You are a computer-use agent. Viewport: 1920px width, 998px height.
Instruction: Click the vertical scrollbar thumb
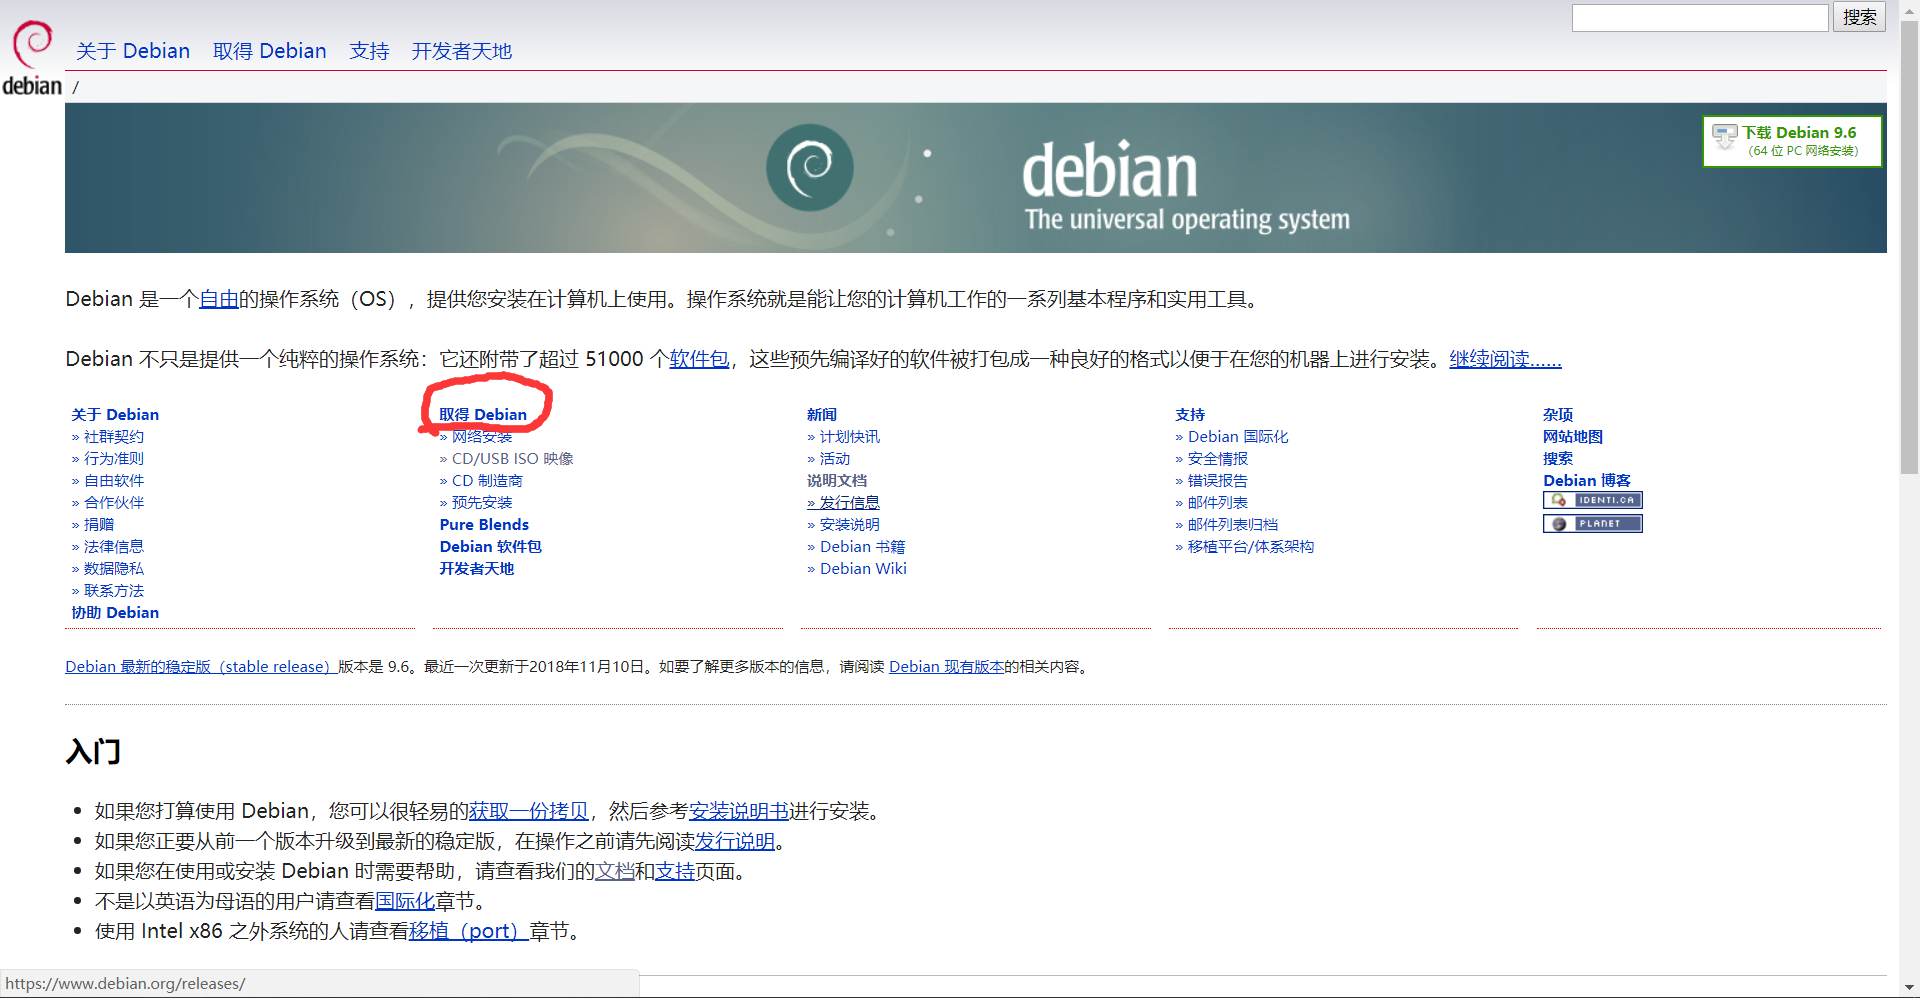click(1909, 248)
